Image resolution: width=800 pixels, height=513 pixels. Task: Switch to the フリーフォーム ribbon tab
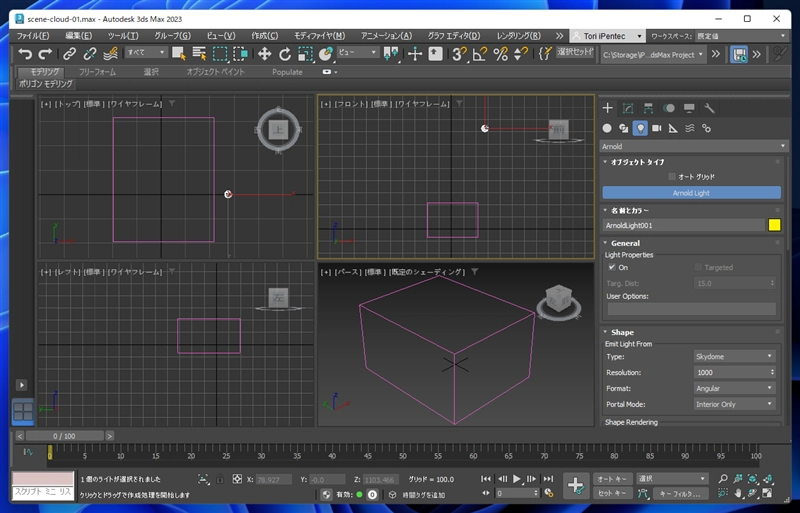(98, 72)
